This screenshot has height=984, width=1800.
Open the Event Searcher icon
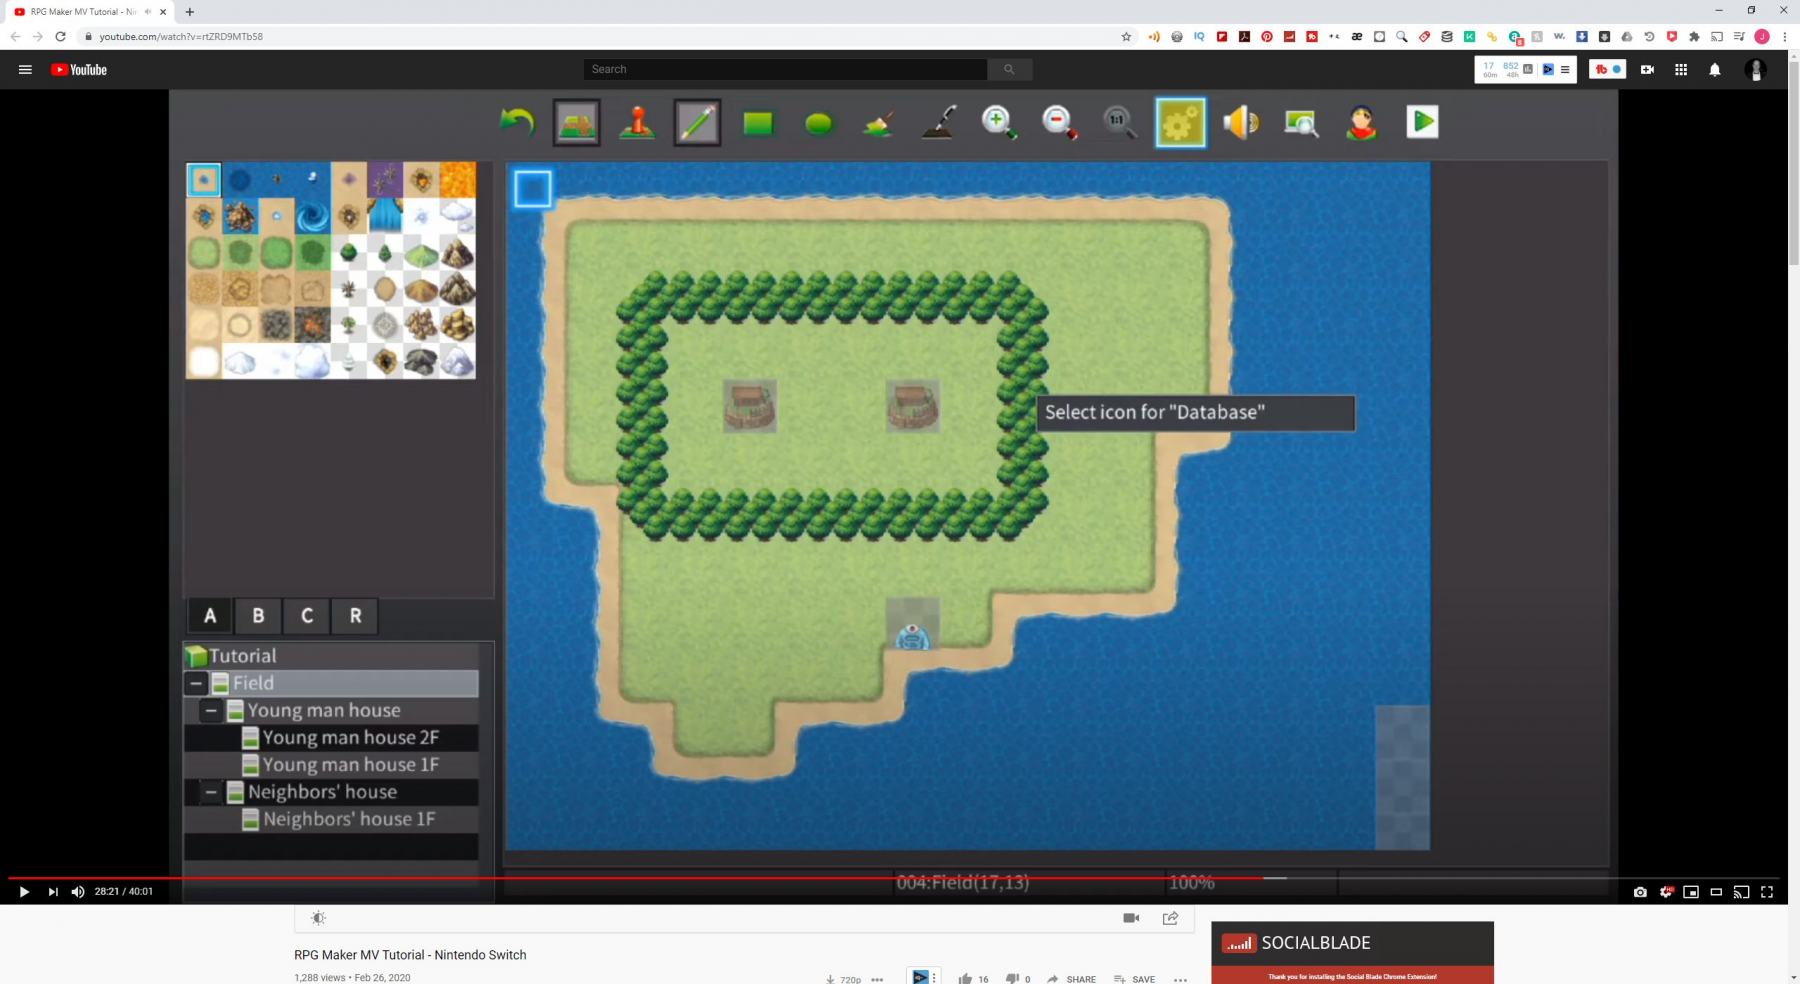click(x=1301, y=123)
